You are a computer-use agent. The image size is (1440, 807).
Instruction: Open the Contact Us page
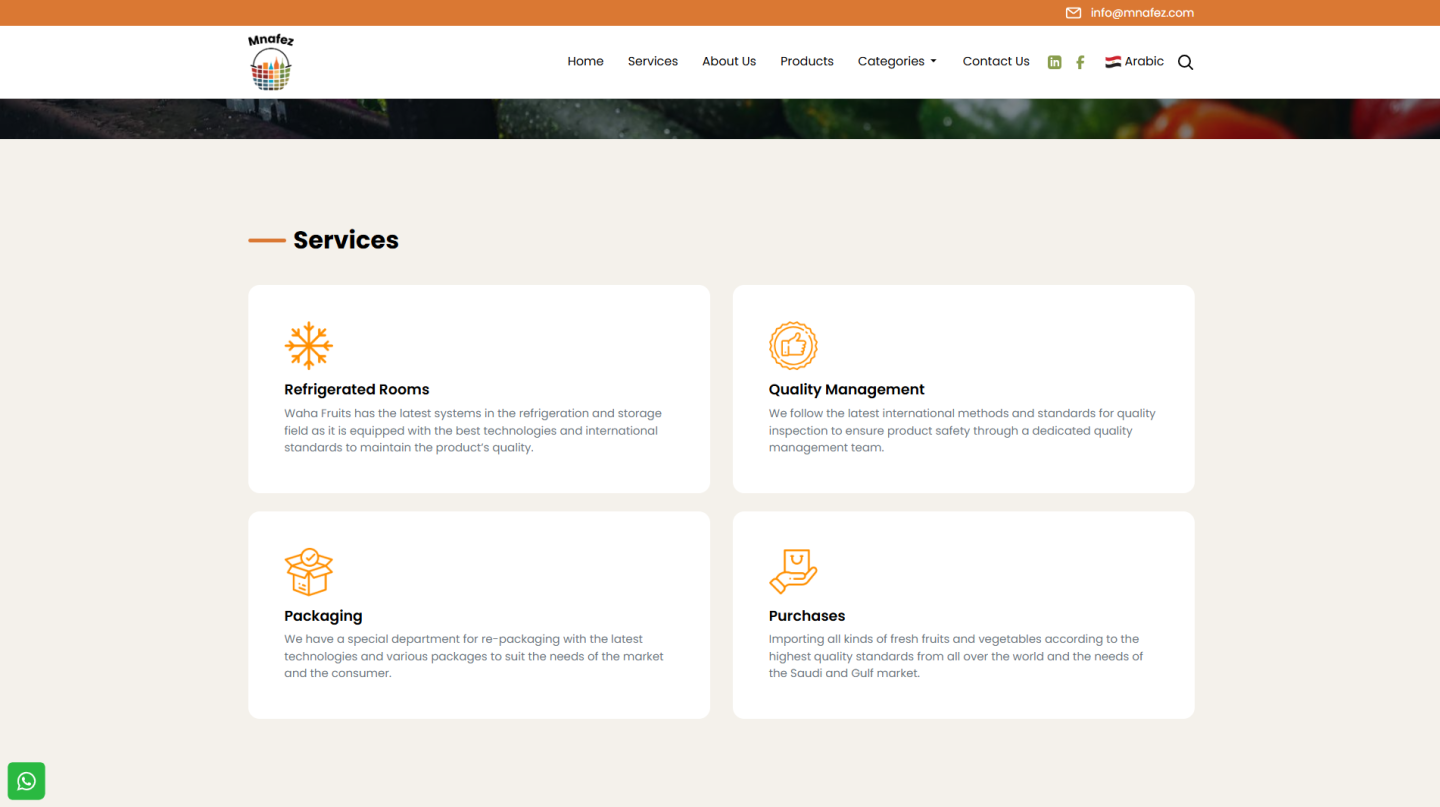(x=995, y=62)
